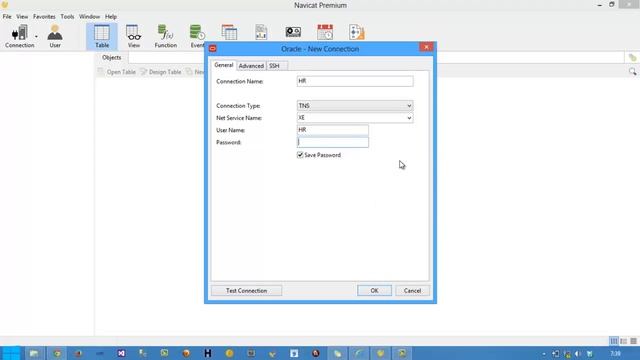Screen dimensions: 640x360
Task: Click the Connection Name input field
Action: click(355, 81)
